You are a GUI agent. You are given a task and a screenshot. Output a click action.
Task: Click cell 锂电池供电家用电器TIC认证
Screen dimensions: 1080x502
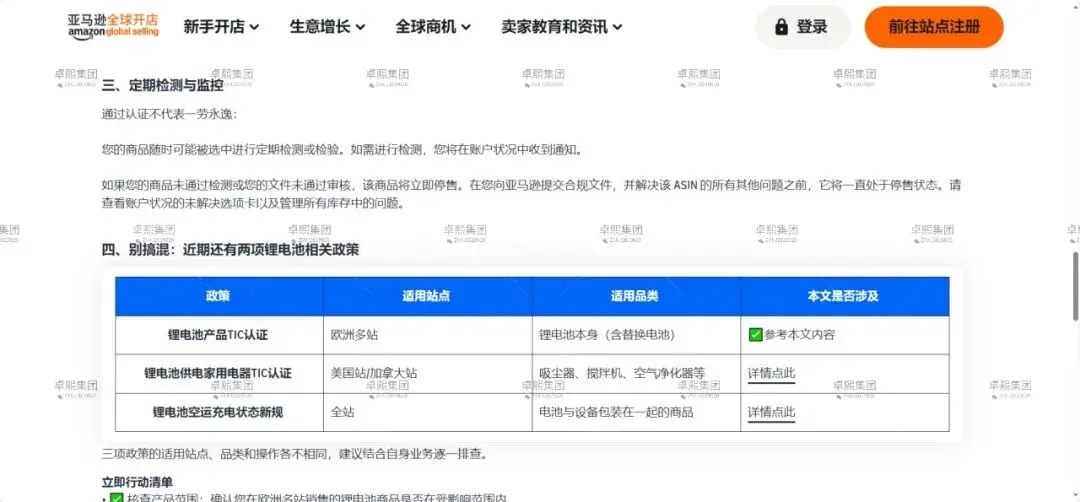click(x=219, y=374)
